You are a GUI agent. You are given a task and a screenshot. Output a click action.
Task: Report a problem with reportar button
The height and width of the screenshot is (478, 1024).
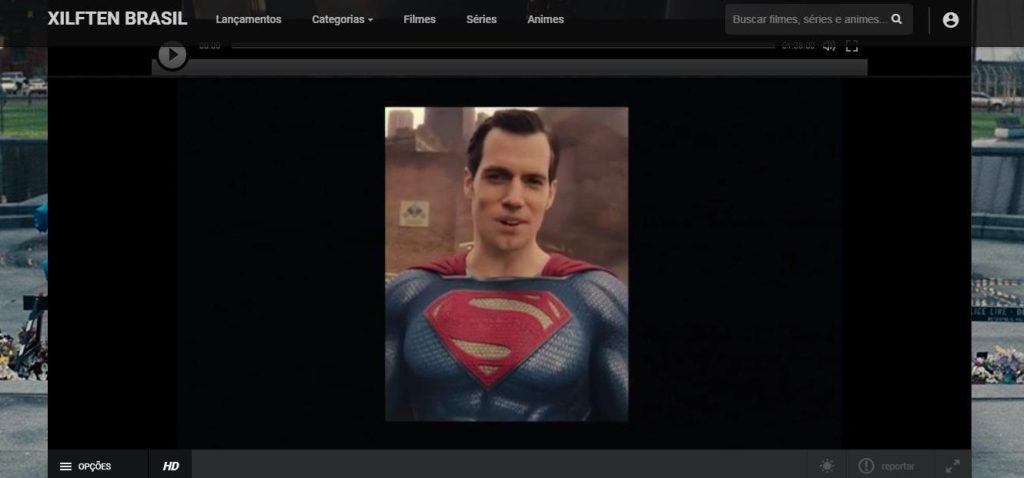point(887,466)
